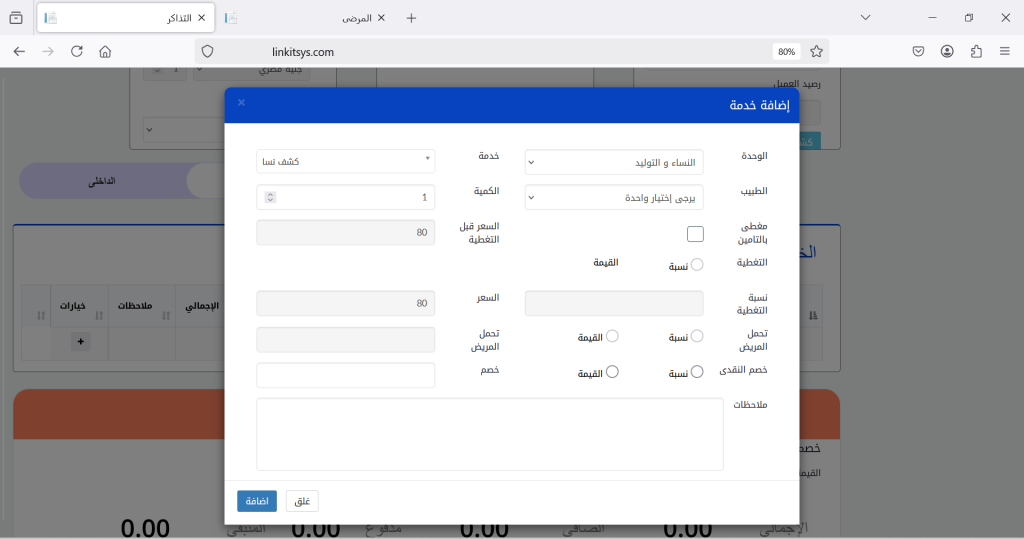Click into the ملاحظات notes text area

tap(490, 434)
